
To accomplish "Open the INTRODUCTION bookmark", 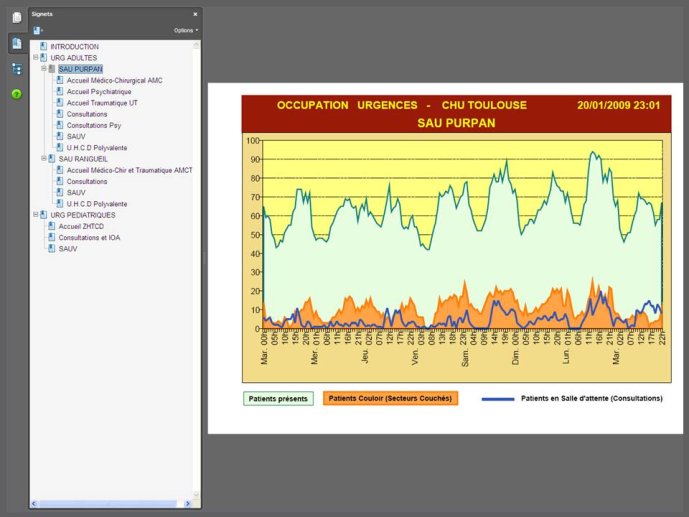I will point(74,47).
